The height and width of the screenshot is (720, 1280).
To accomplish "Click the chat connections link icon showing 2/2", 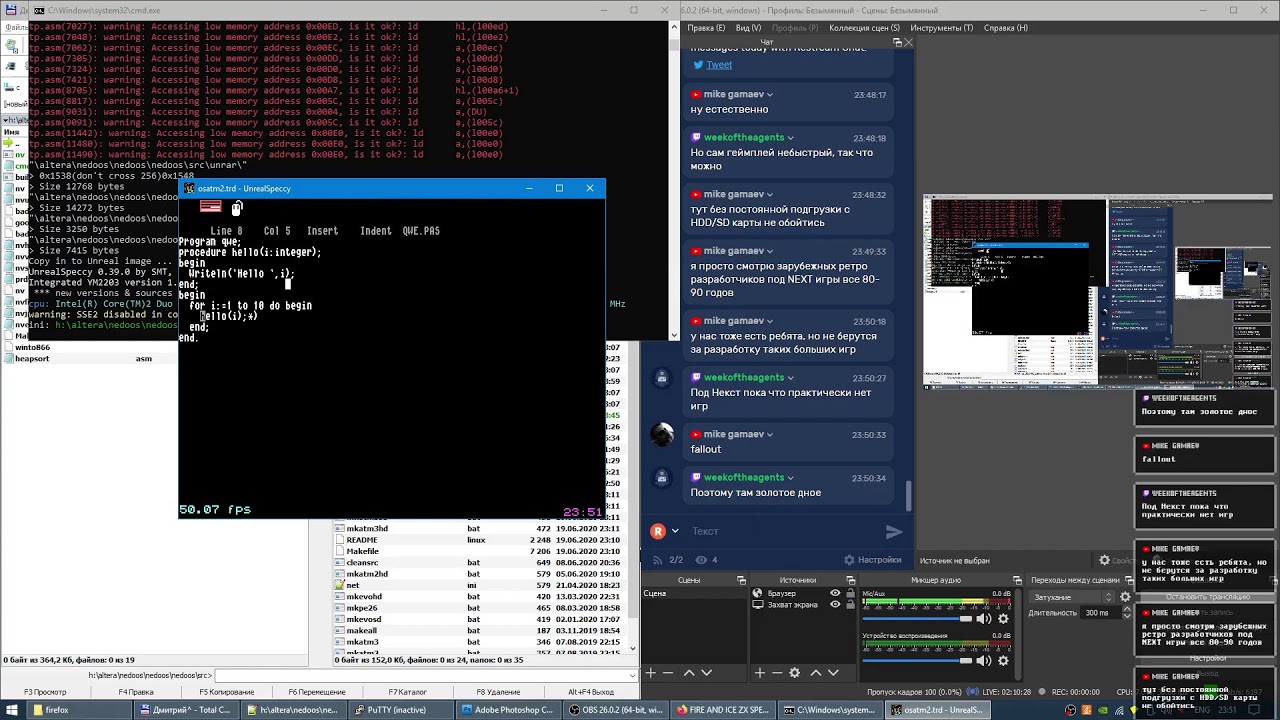I will tap(658, 560).
